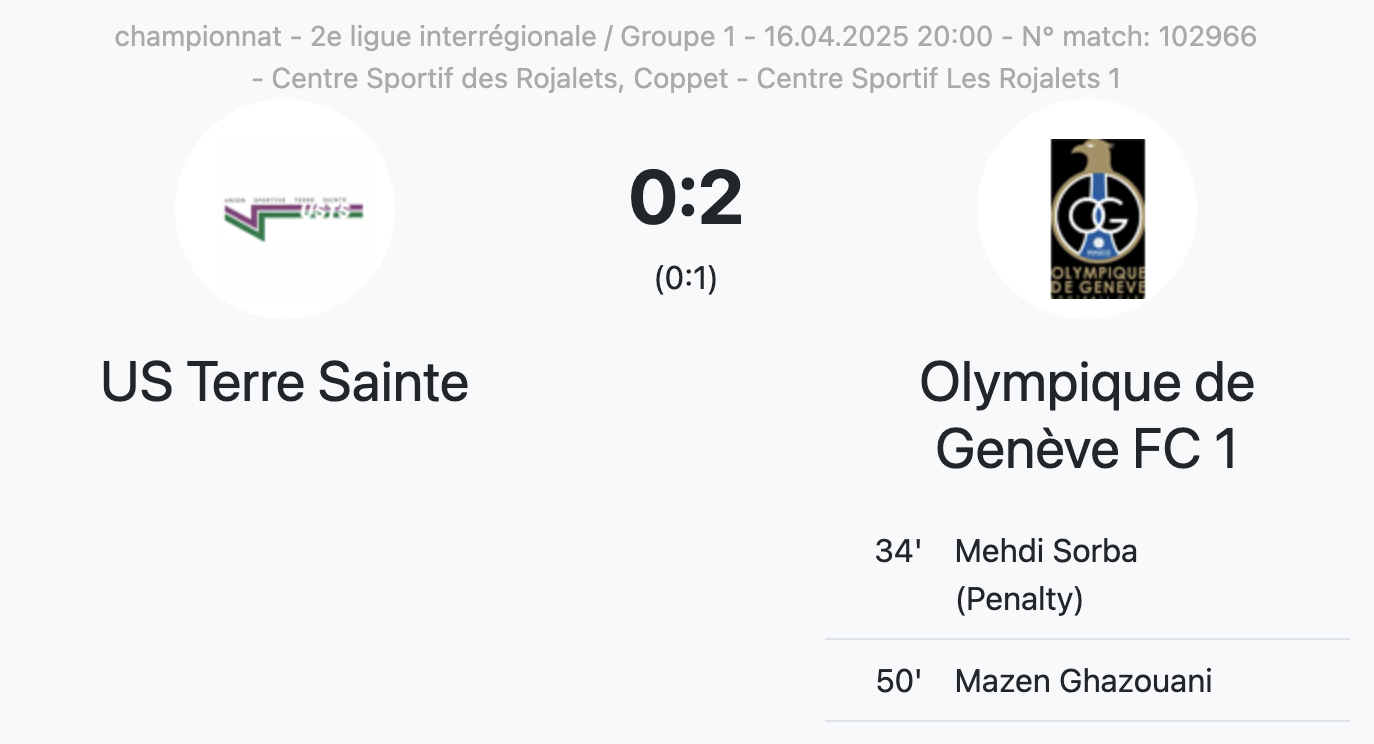The width and height of the screenshot is (1374, 744).
Task: Open the US Terre Sainte team name
Action: tap(285, 383)
